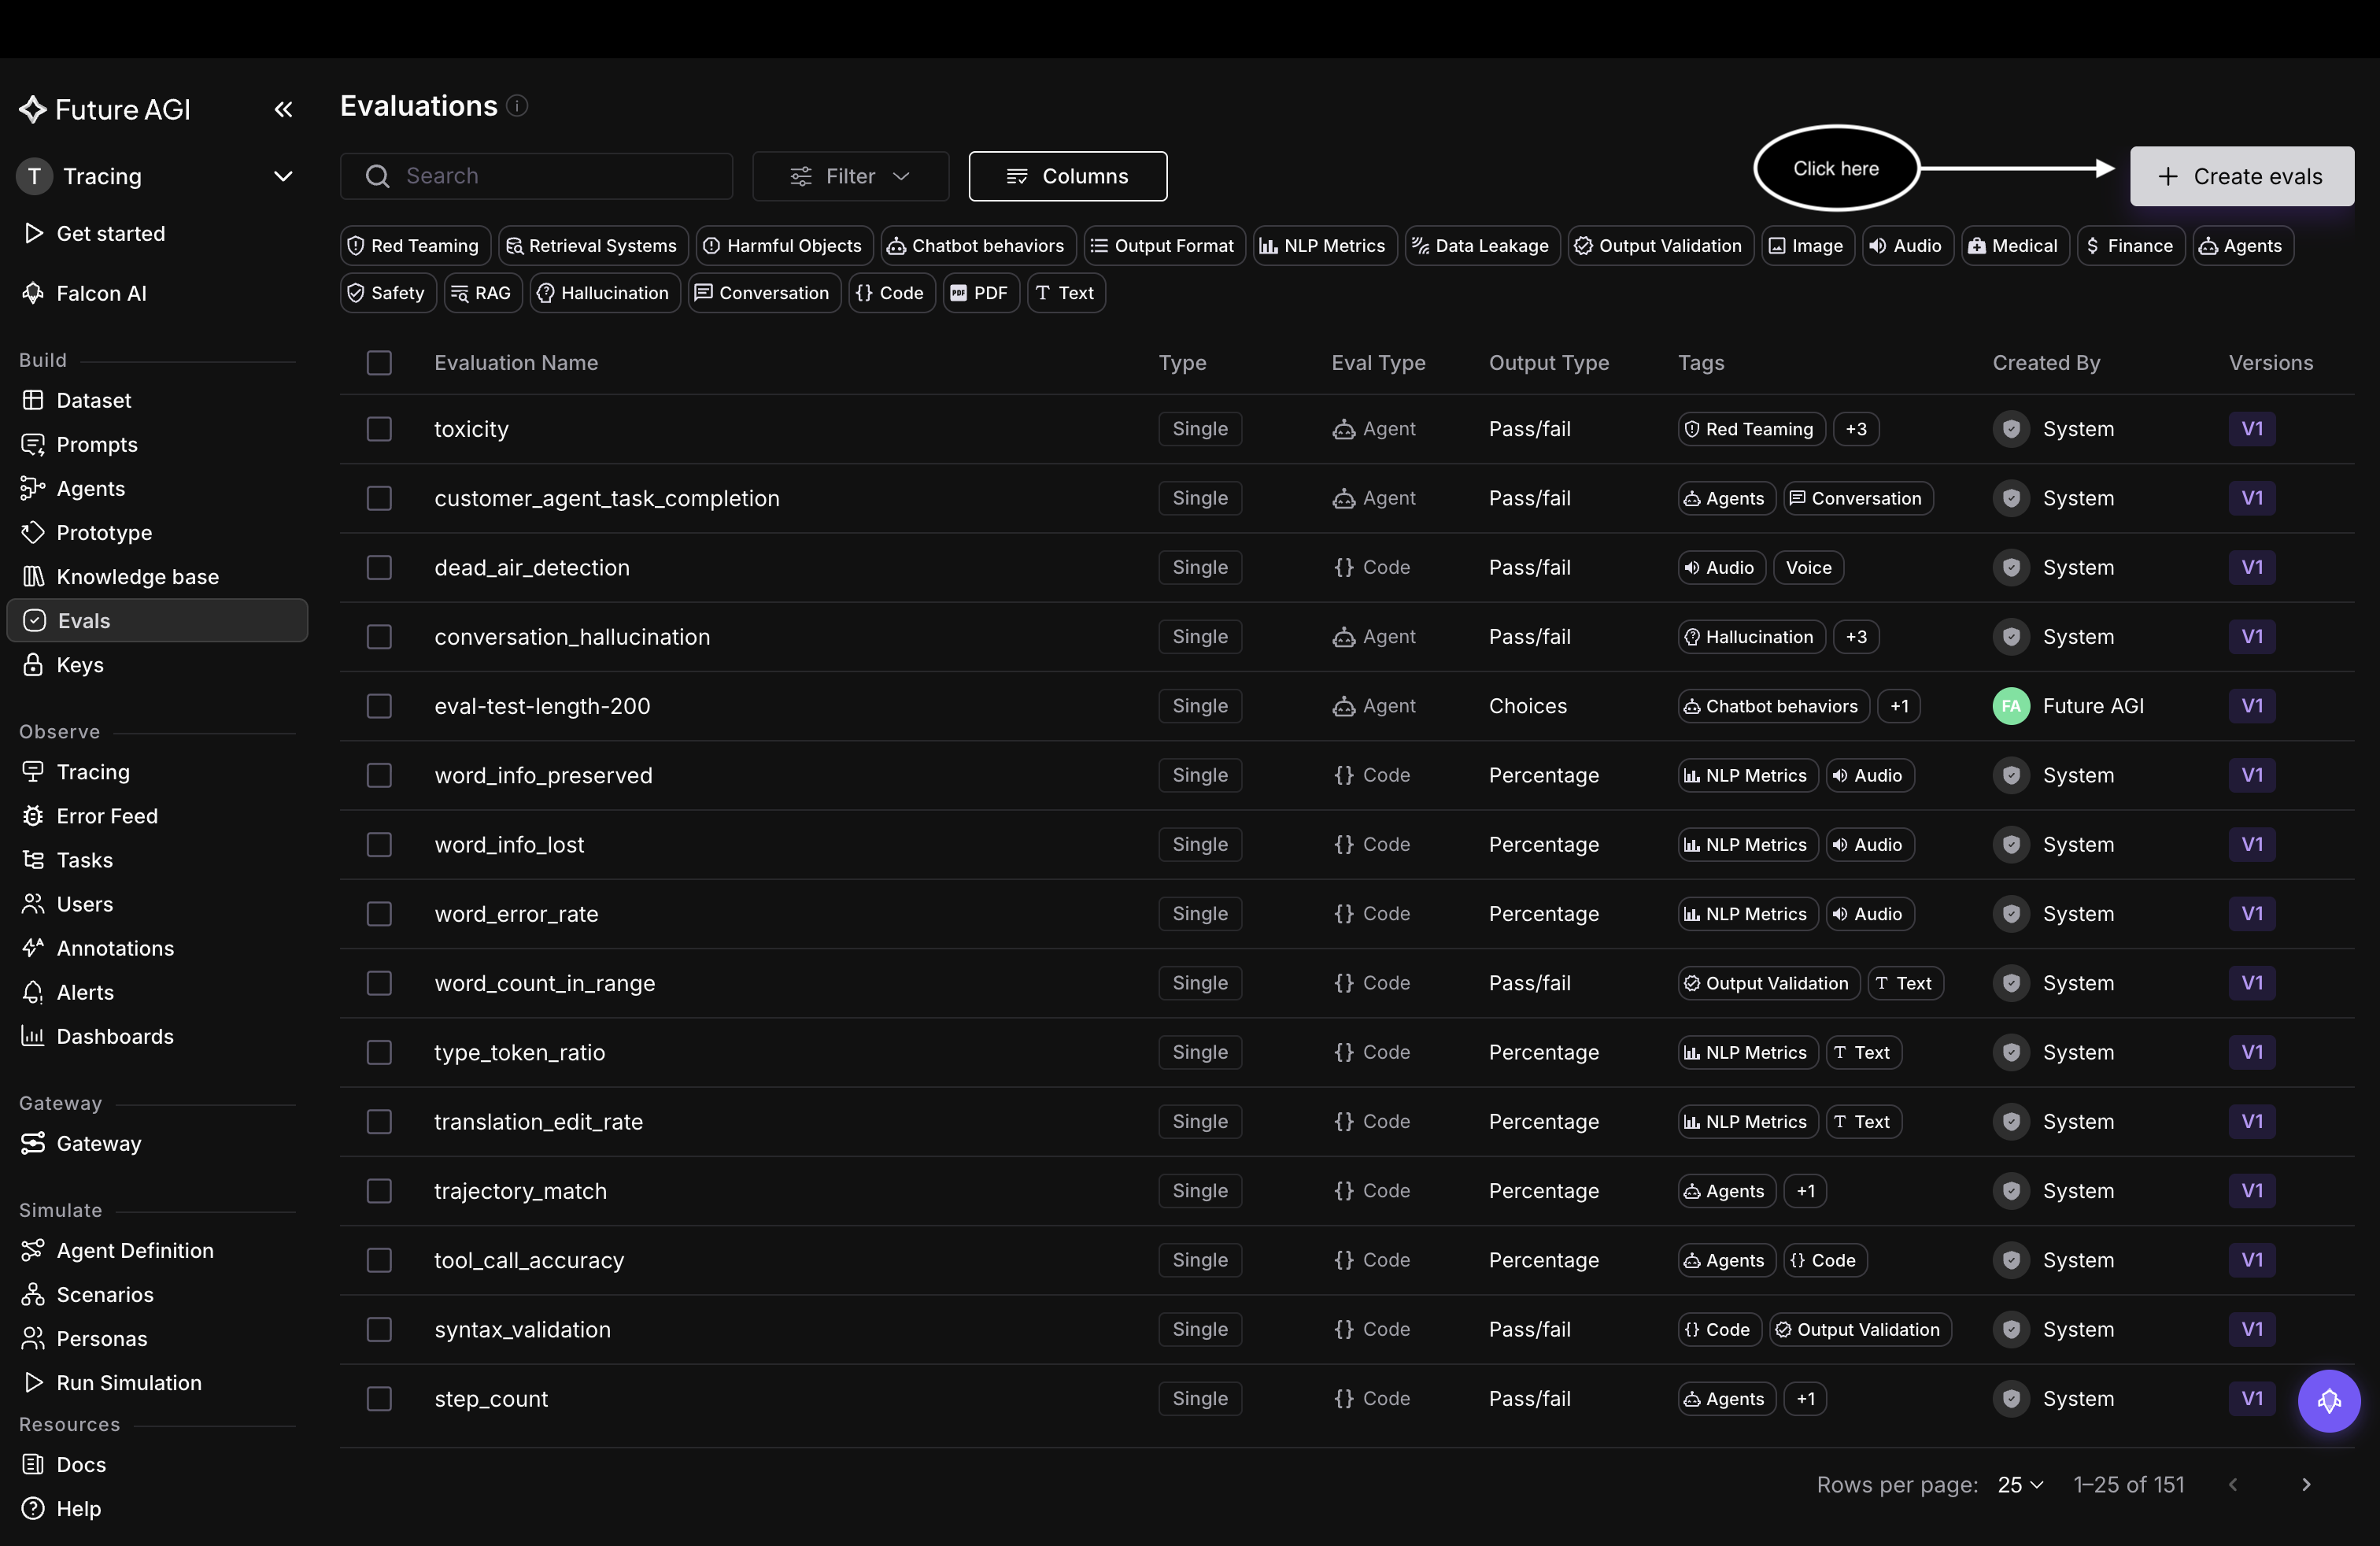The height and width of the screenshot is (1546, 2380).
Task: Expand the +1 tags on eval-test-length-200 row
Action: pos(1899,706)
